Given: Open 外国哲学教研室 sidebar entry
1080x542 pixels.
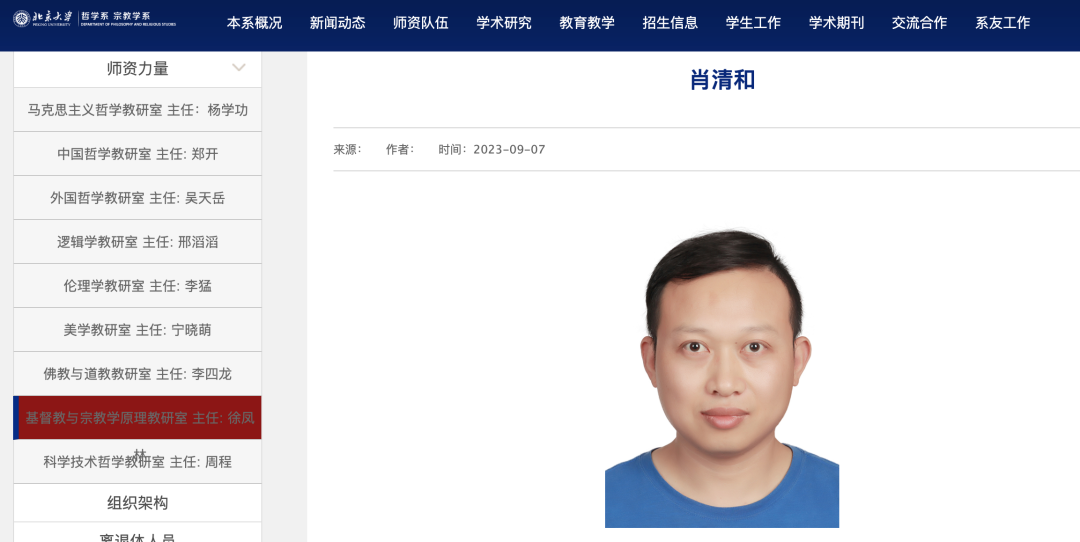Looking at the screenshot, I should (x=138, y=198).
